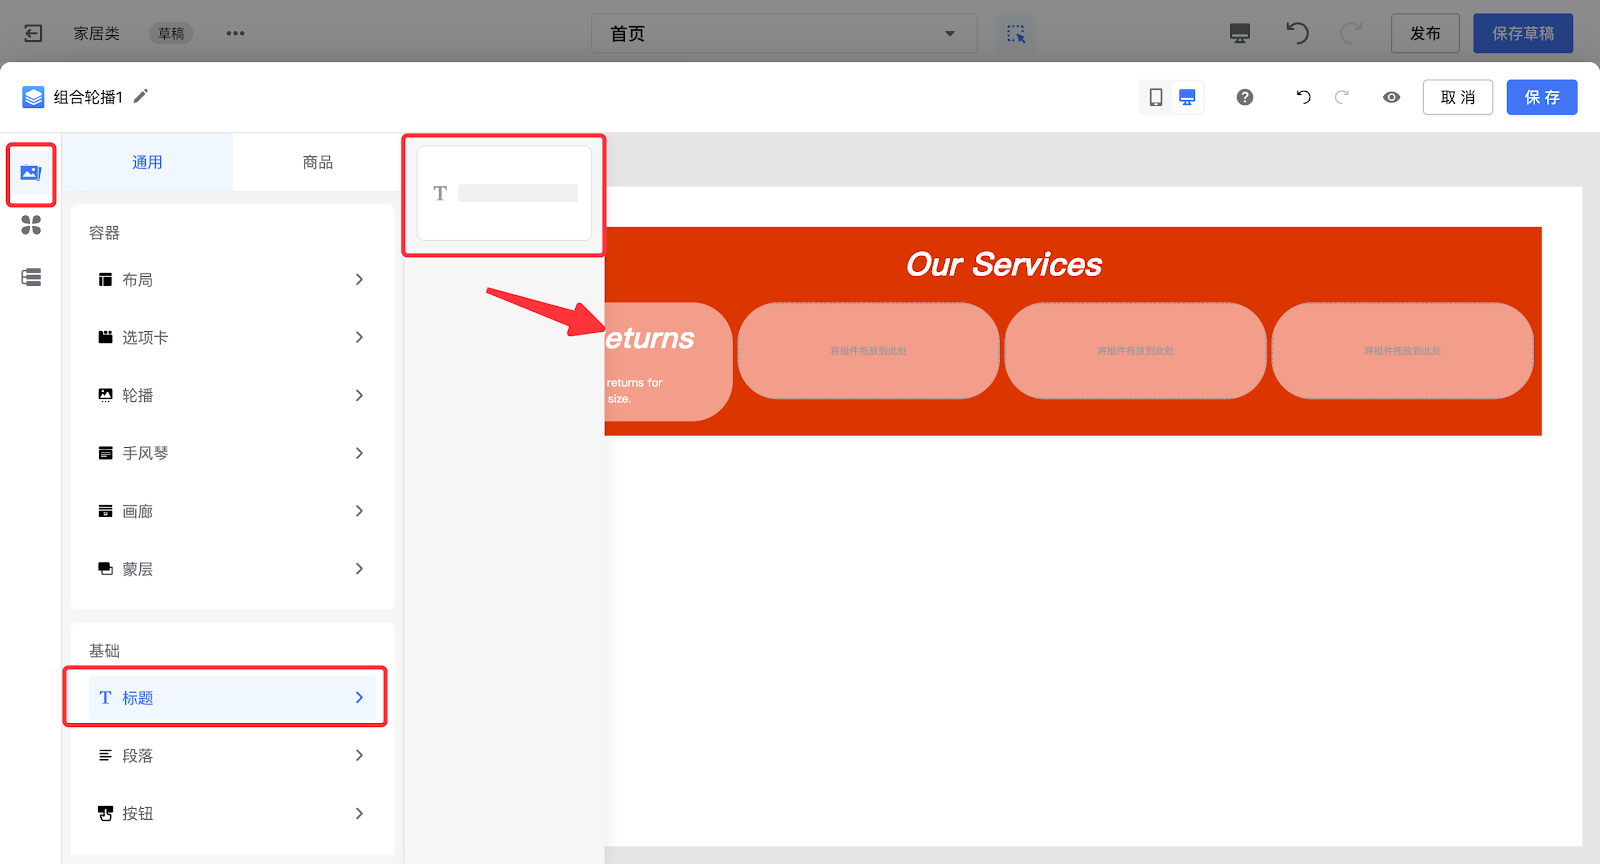Click the 保 存 save button
This screenshot has height=864, width=1600.
(x=1541, y=97)
